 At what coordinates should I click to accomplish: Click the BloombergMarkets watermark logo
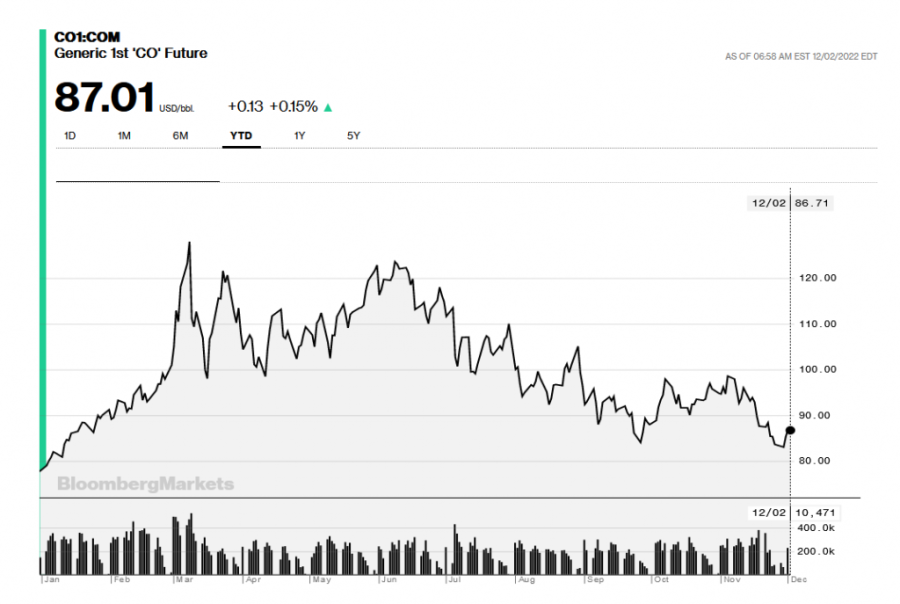145,484
